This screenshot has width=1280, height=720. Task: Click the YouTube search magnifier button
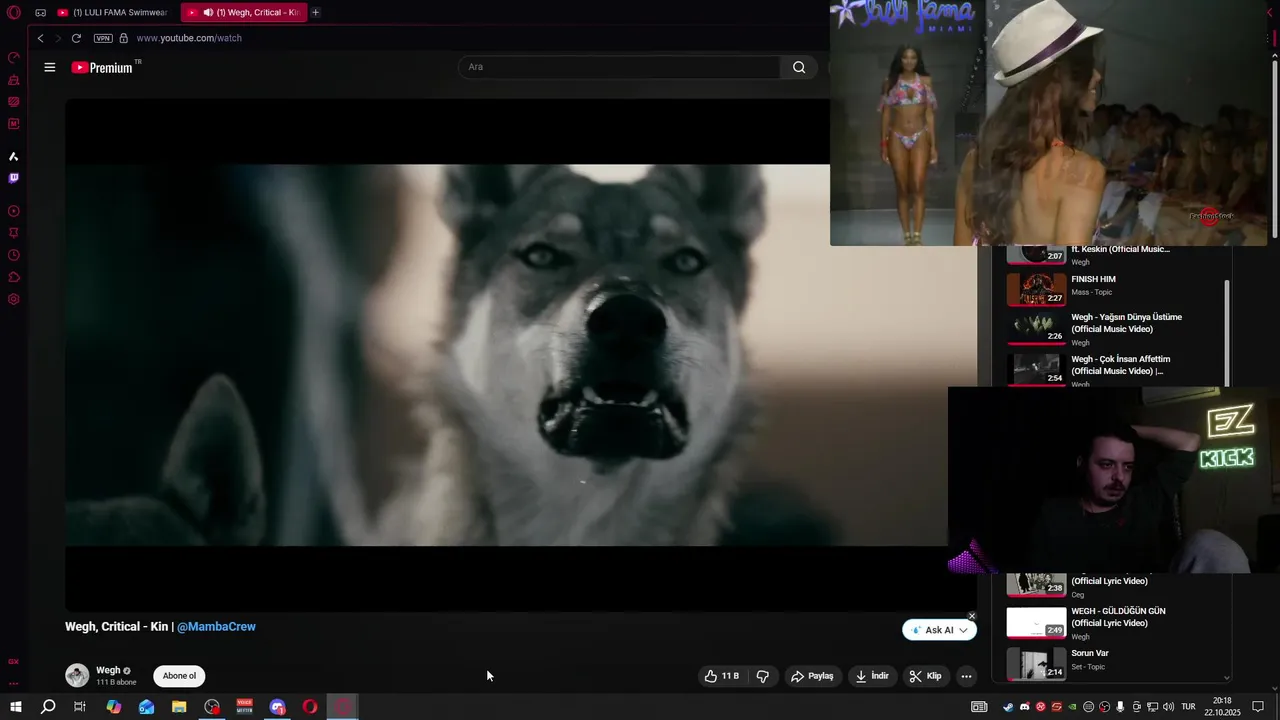[799, 67]
